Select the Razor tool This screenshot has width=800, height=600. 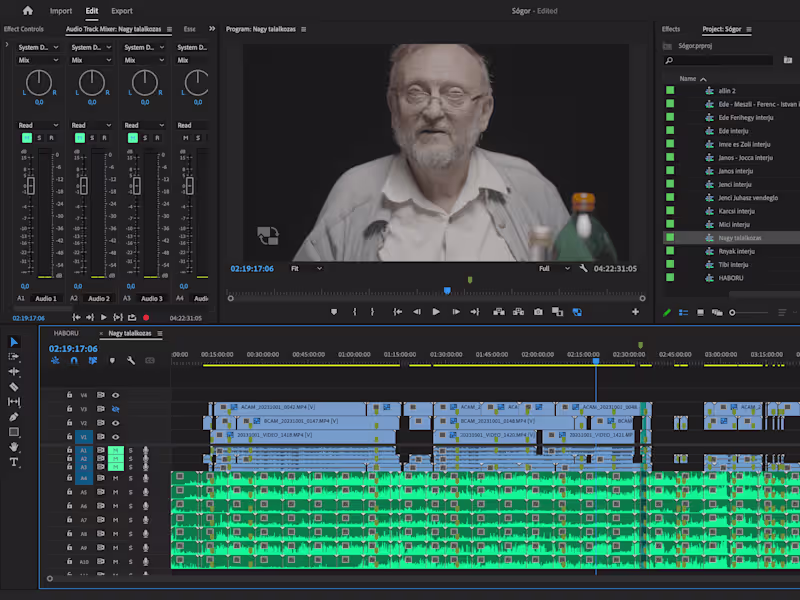(14, 386)
